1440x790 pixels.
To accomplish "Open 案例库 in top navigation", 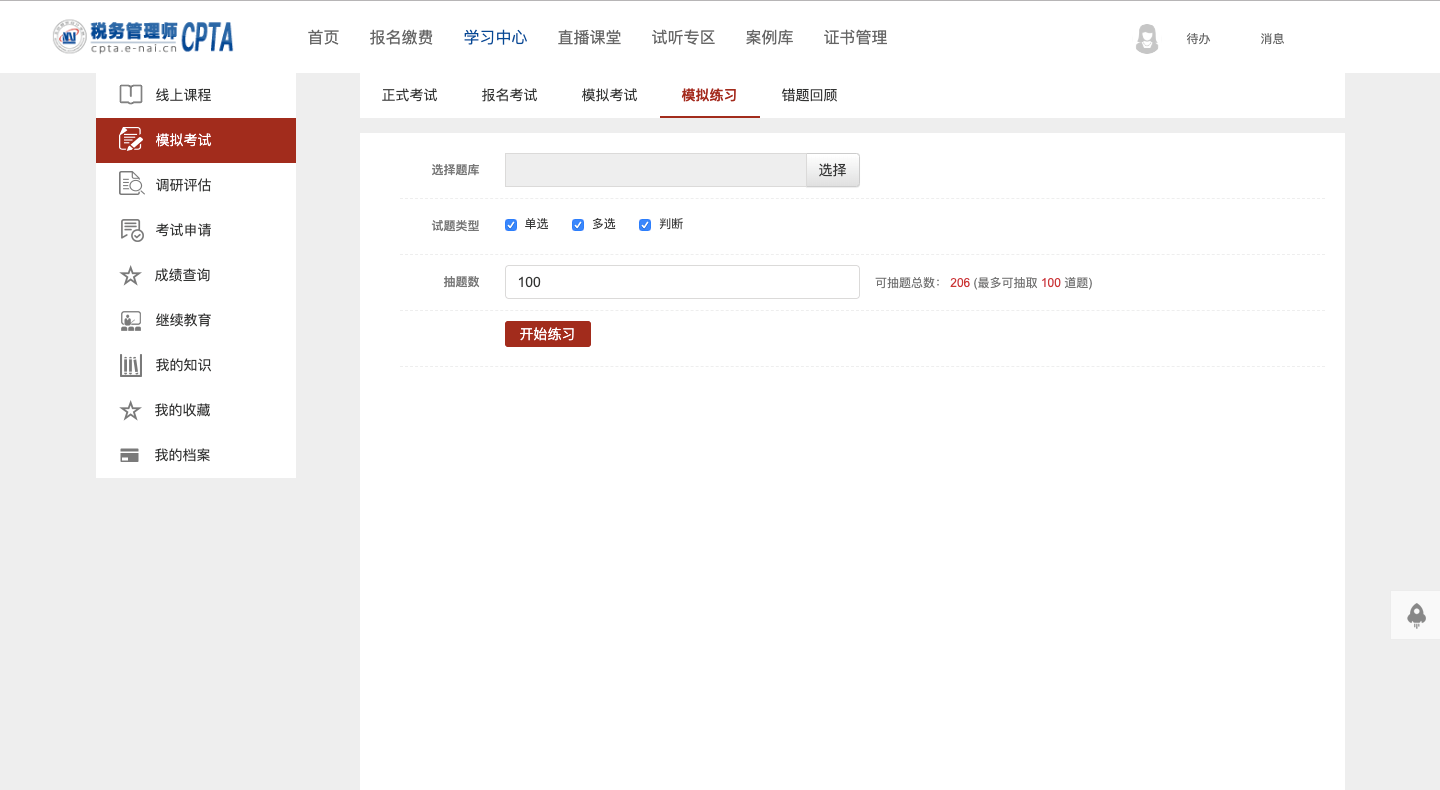I will pos(769,37).
